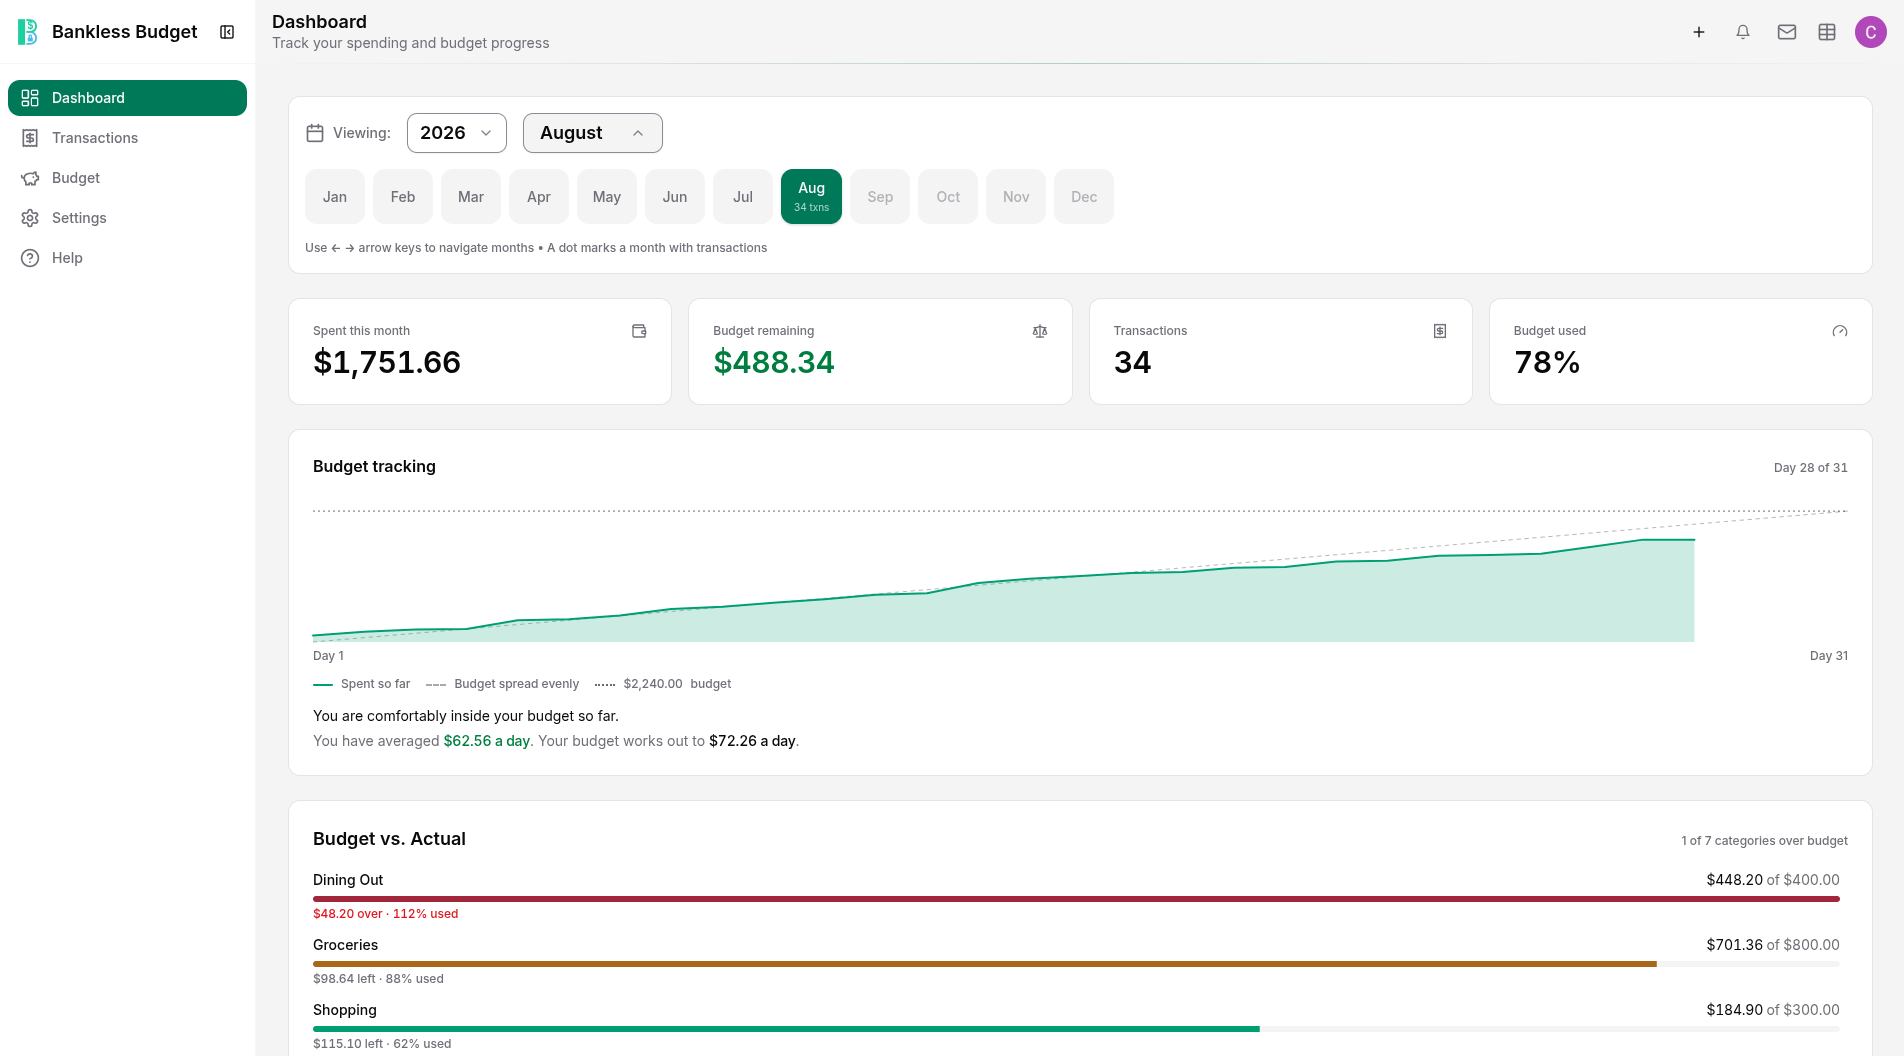Select the Nov month button

1016,197
